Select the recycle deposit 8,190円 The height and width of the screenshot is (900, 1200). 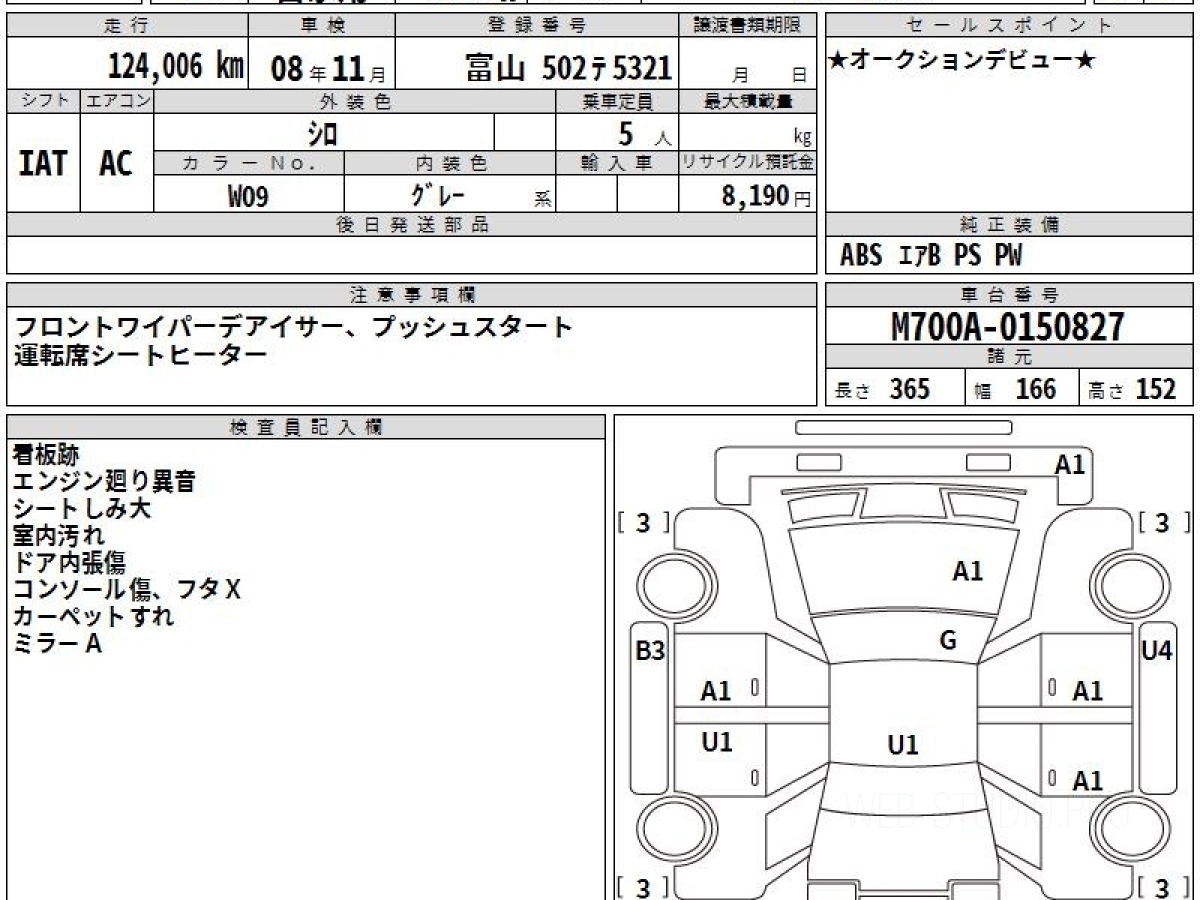pos(767,196)
